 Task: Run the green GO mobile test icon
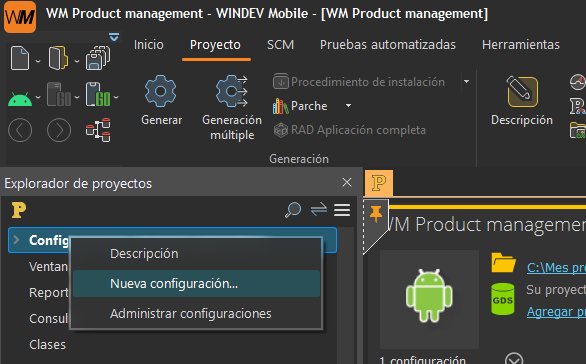tap(98, 94)
